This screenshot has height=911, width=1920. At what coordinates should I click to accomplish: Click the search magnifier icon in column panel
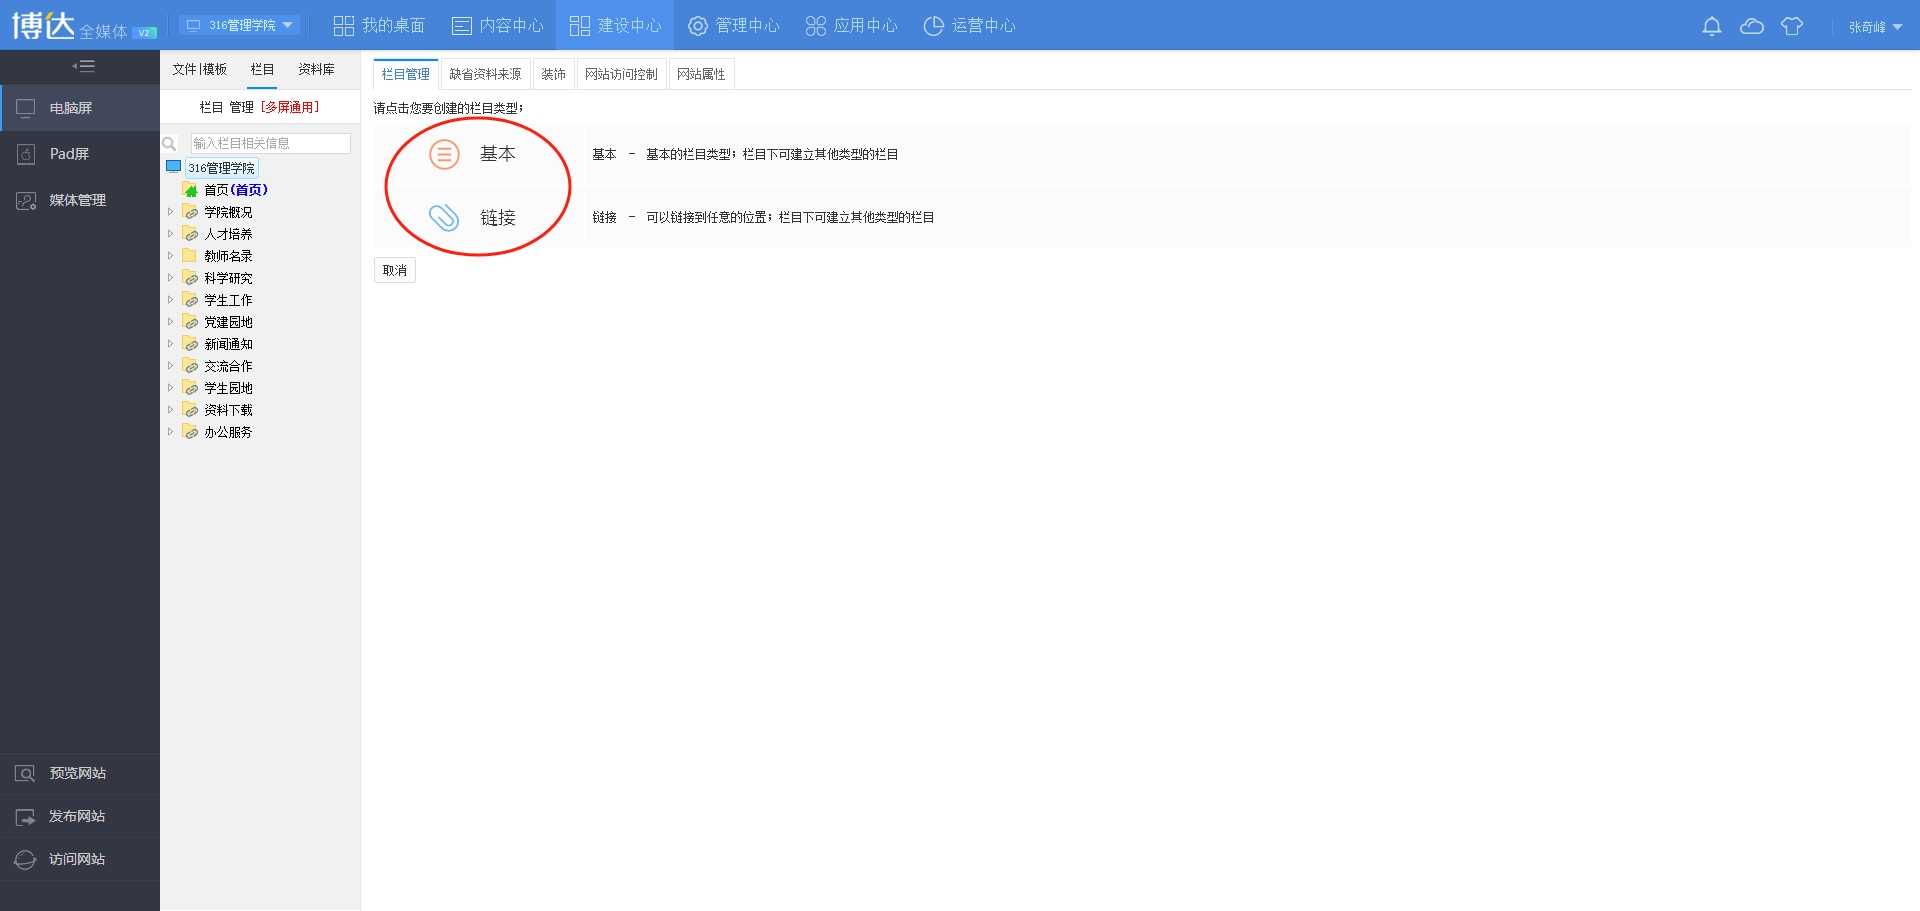[x=170, y=144]
